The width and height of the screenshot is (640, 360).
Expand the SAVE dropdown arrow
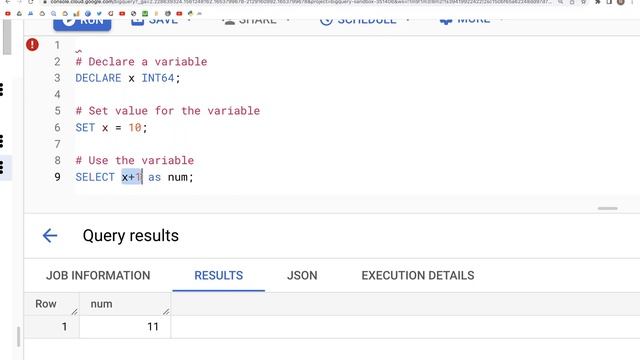pyautogui.click(x=189, y=20)
